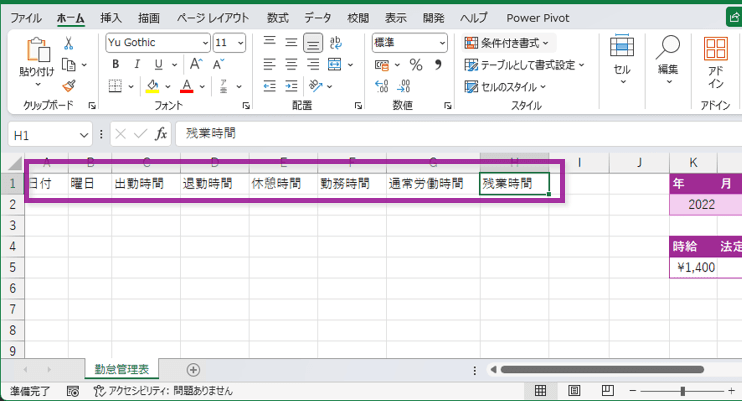742x401 pixels.
Task: Open Conditional Formatting (条件付き書式) menu
Action: (x=507, y=43)
